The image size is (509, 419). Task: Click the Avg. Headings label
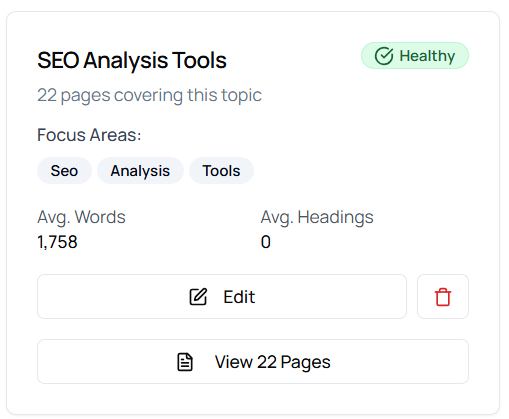[x=317, y=217]
